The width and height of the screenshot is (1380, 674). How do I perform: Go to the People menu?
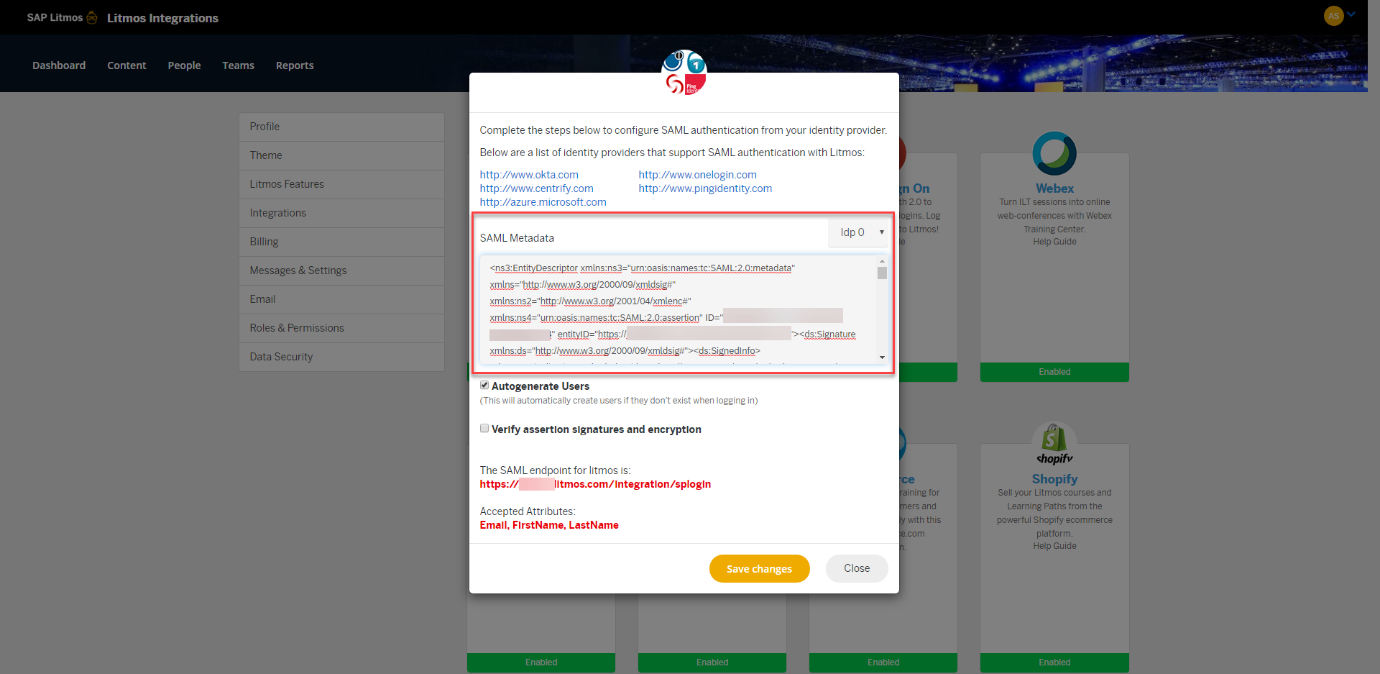[184, 65]
